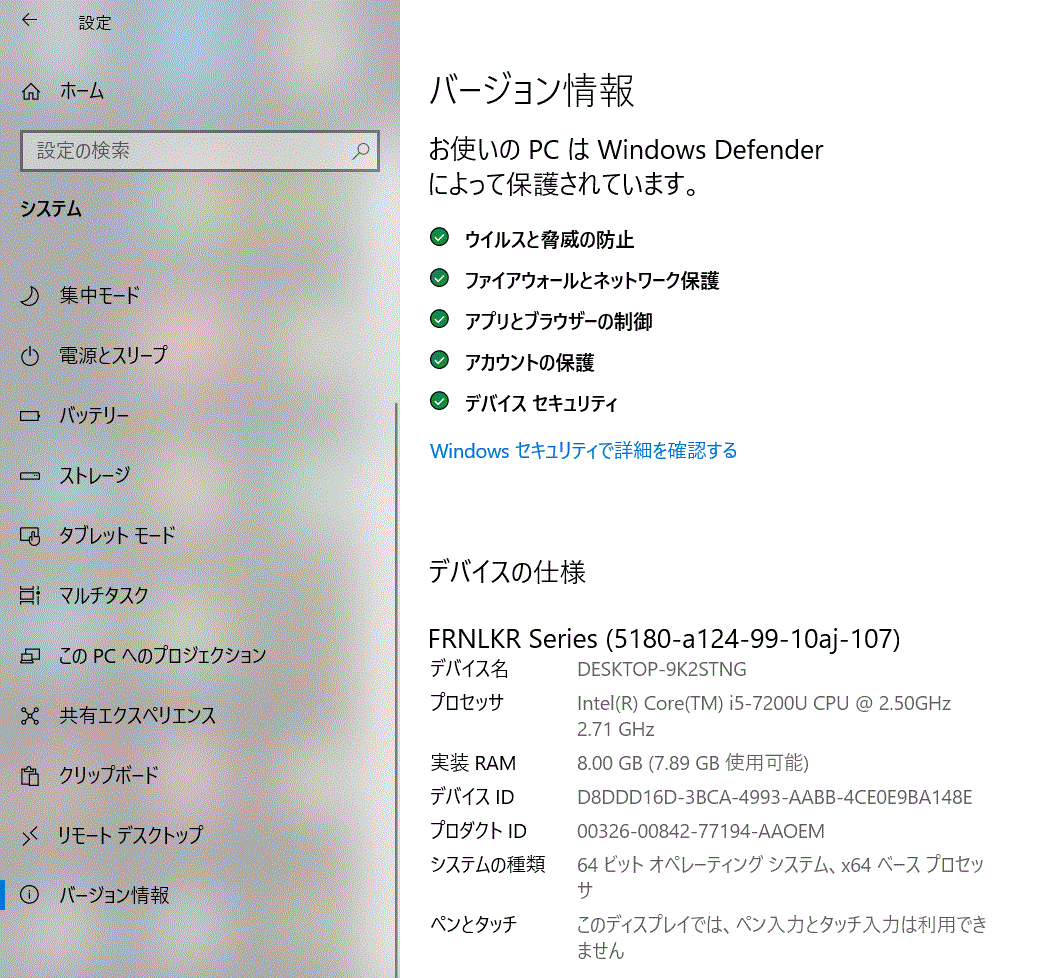Click the 設定 window title text
This screenshot has width=1054, height=978.
click(x=95, y=23)
